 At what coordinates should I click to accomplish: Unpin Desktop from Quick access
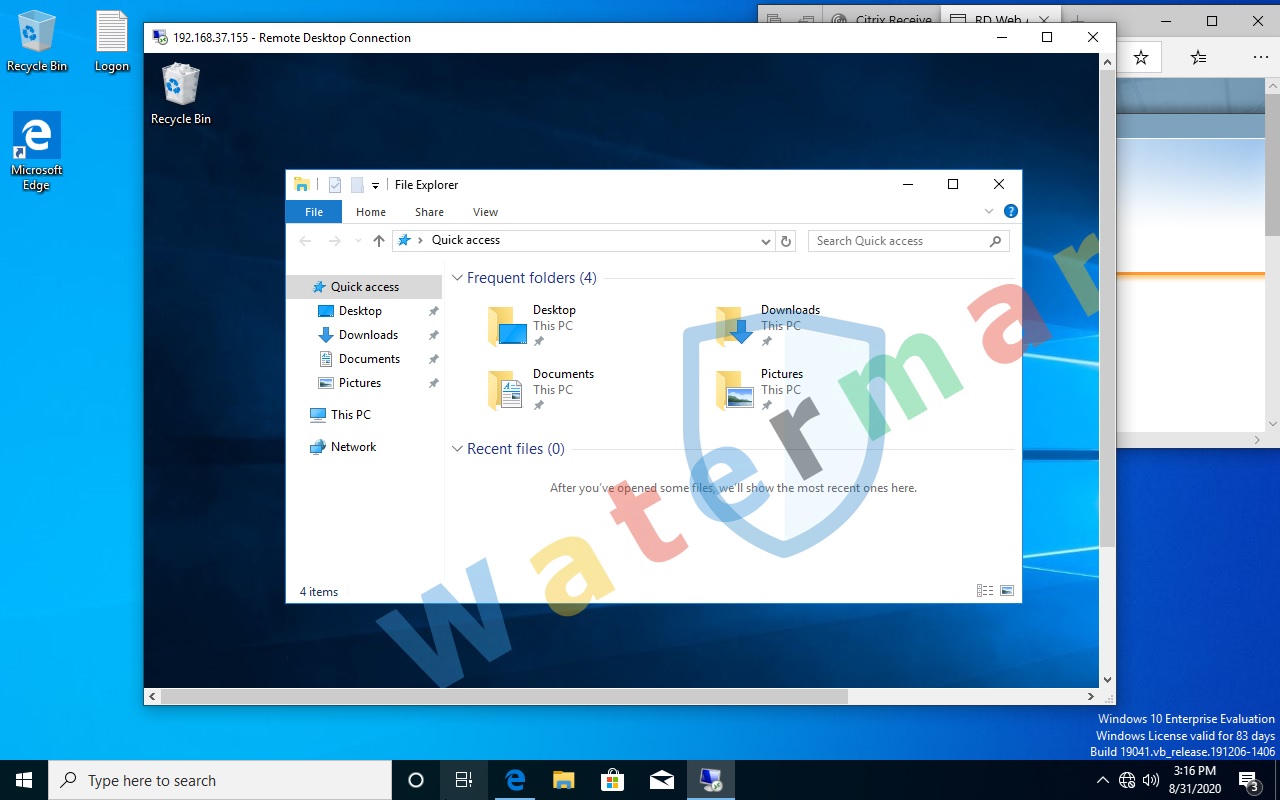click(433, 311)
